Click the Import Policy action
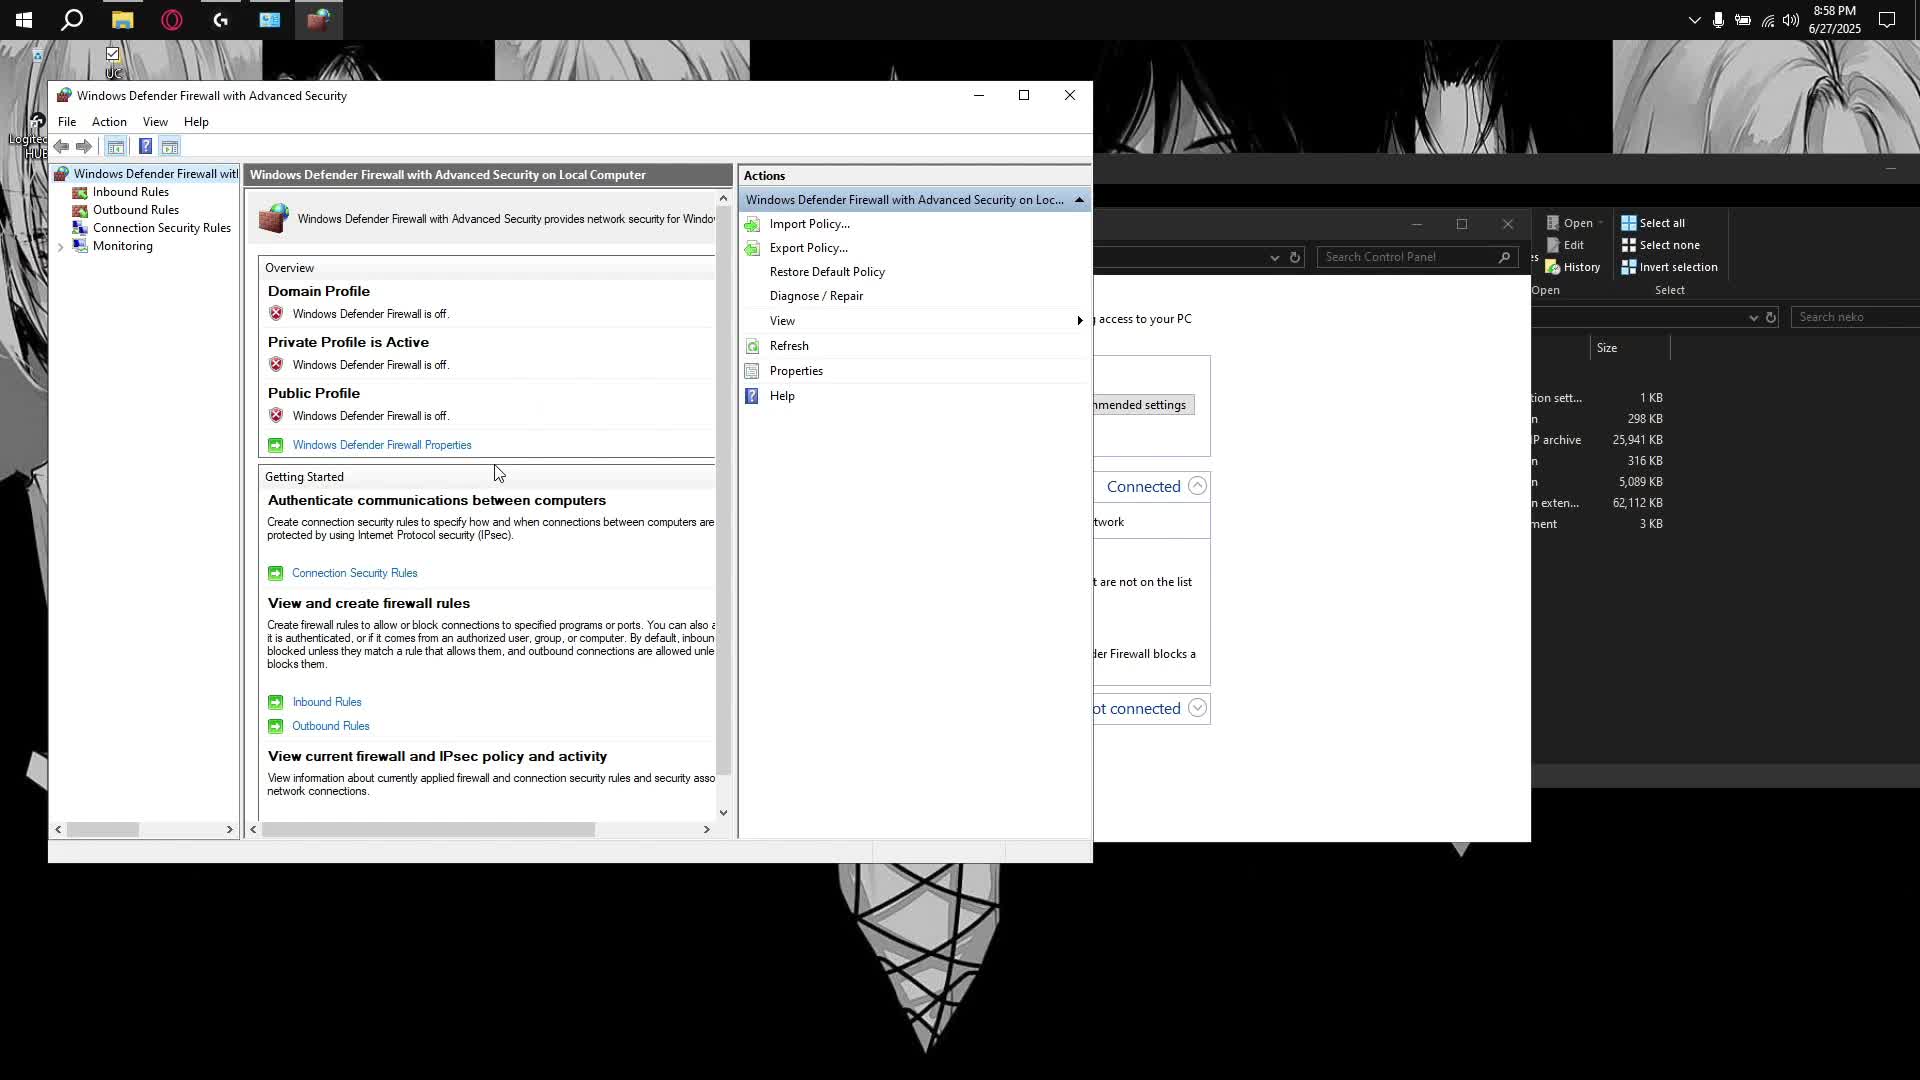 click(809, 224)
